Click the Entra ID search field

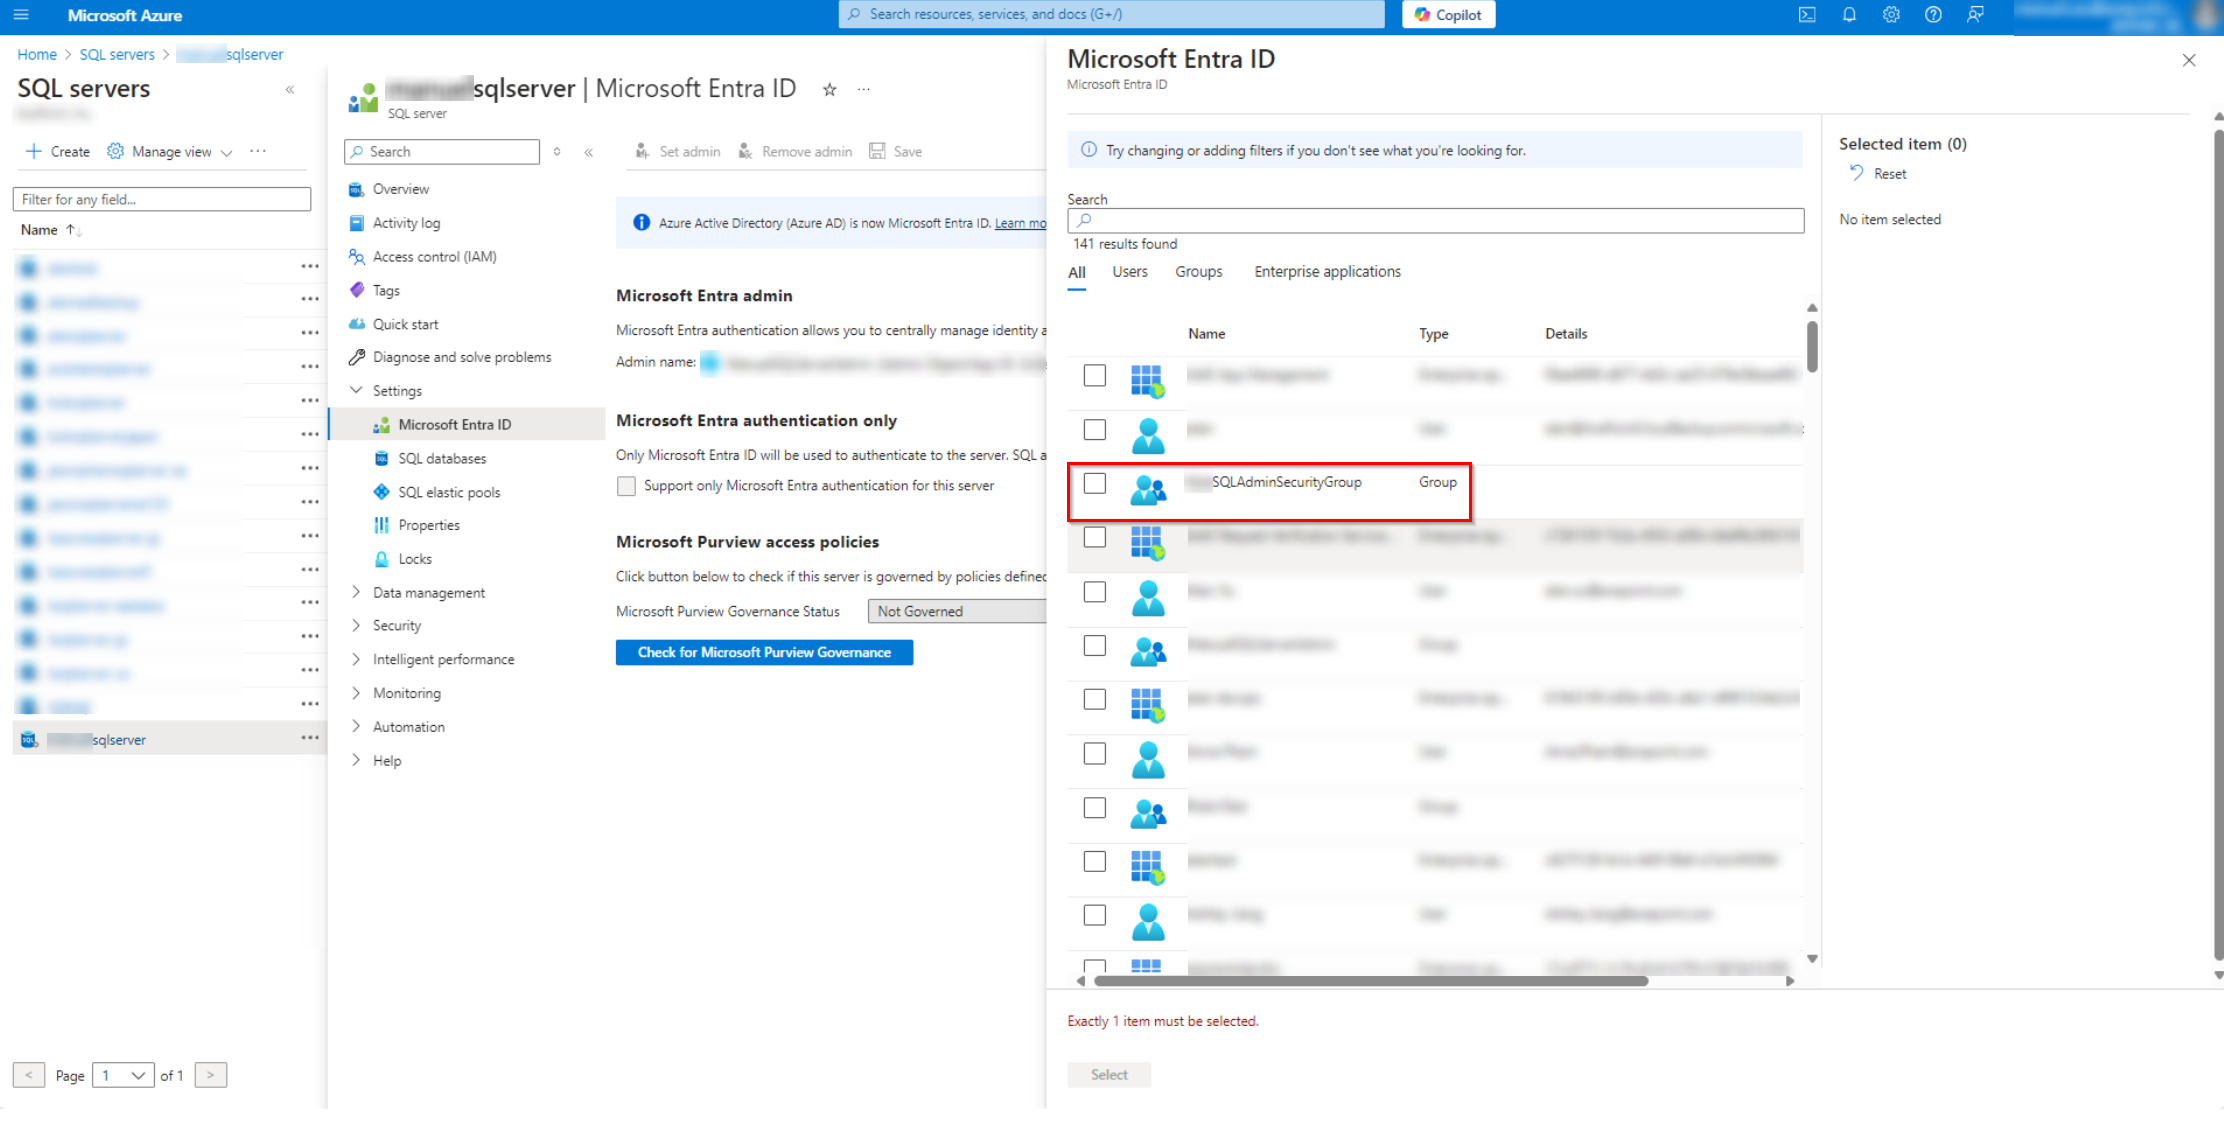[x=1435, y=220]
